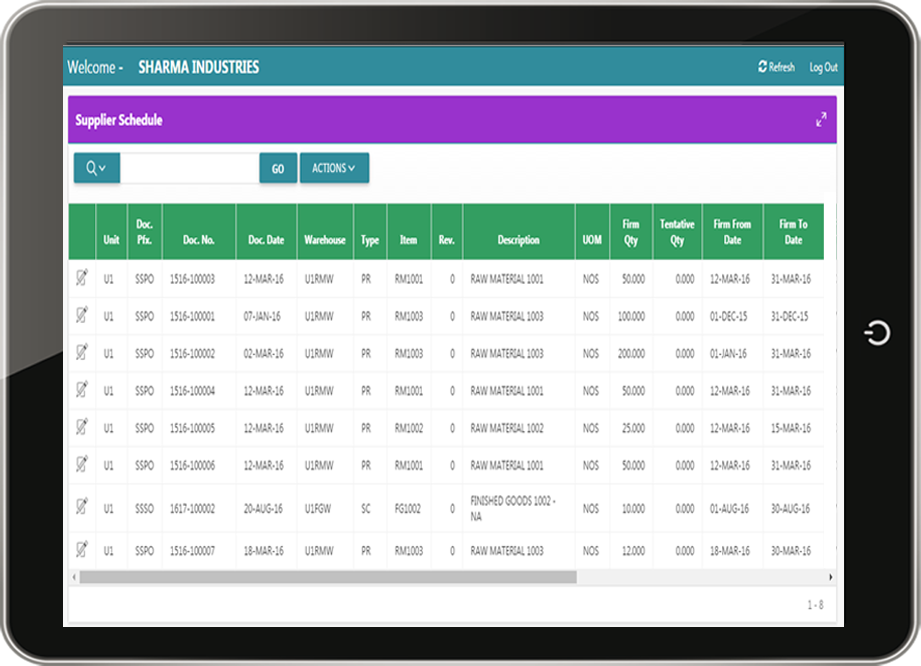Edit row with Doc. No. 1617-100002
The image size is (921, 666).
(82, 507)
